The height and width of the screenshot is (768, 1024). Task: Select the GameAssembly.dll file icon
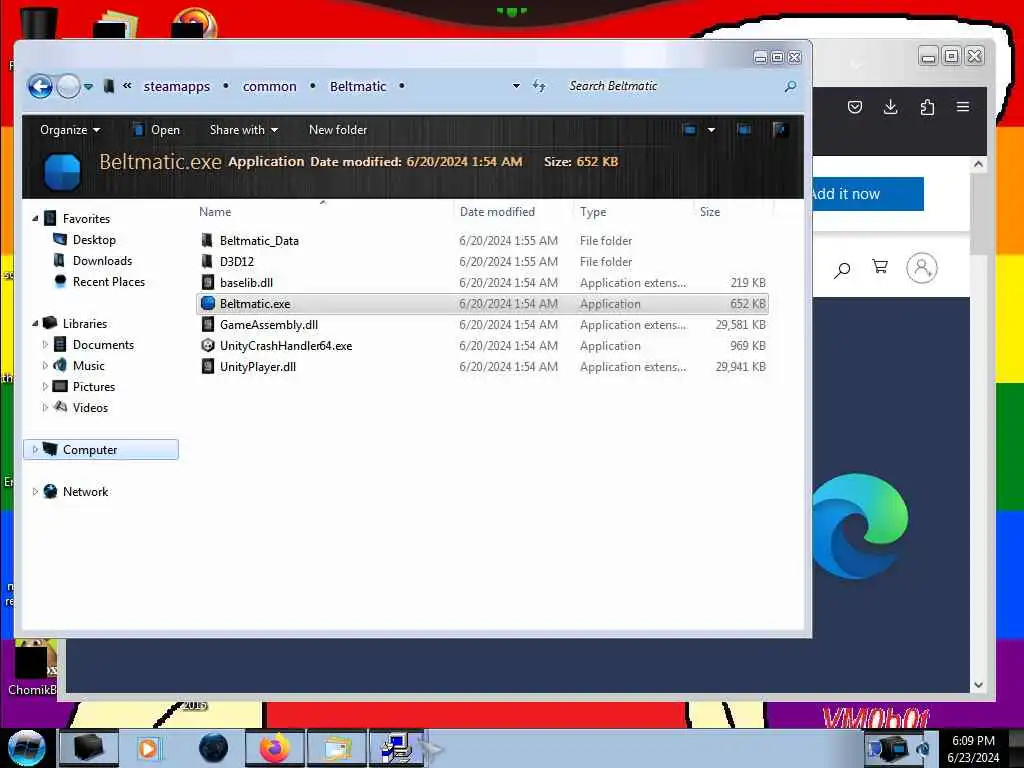tap(208, 325)
